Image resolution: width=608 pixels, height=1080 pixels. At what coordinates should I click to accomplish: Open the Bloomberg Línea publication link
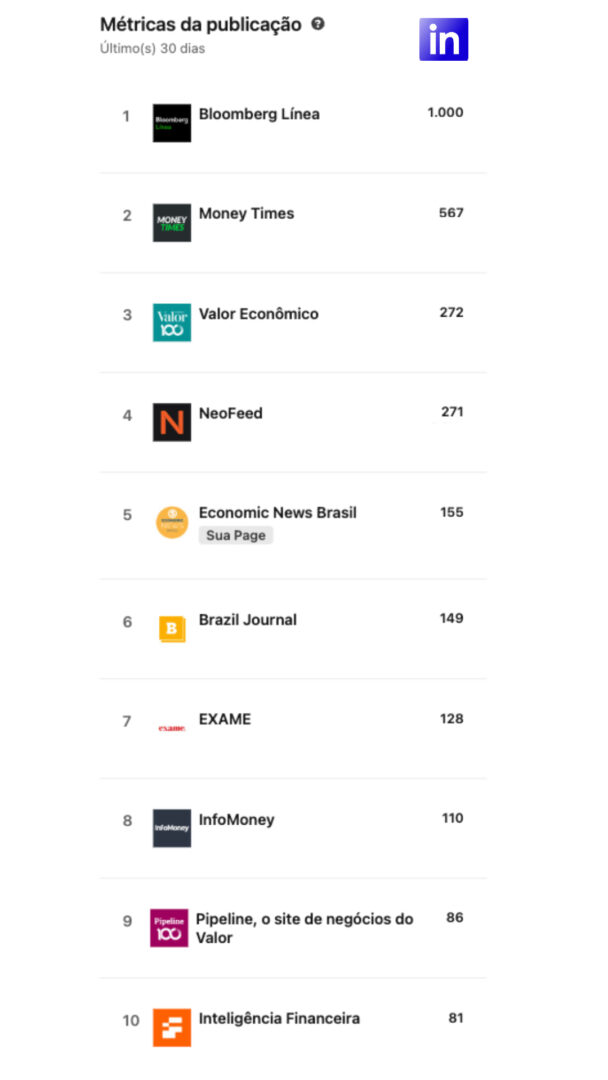pos(259,114)
